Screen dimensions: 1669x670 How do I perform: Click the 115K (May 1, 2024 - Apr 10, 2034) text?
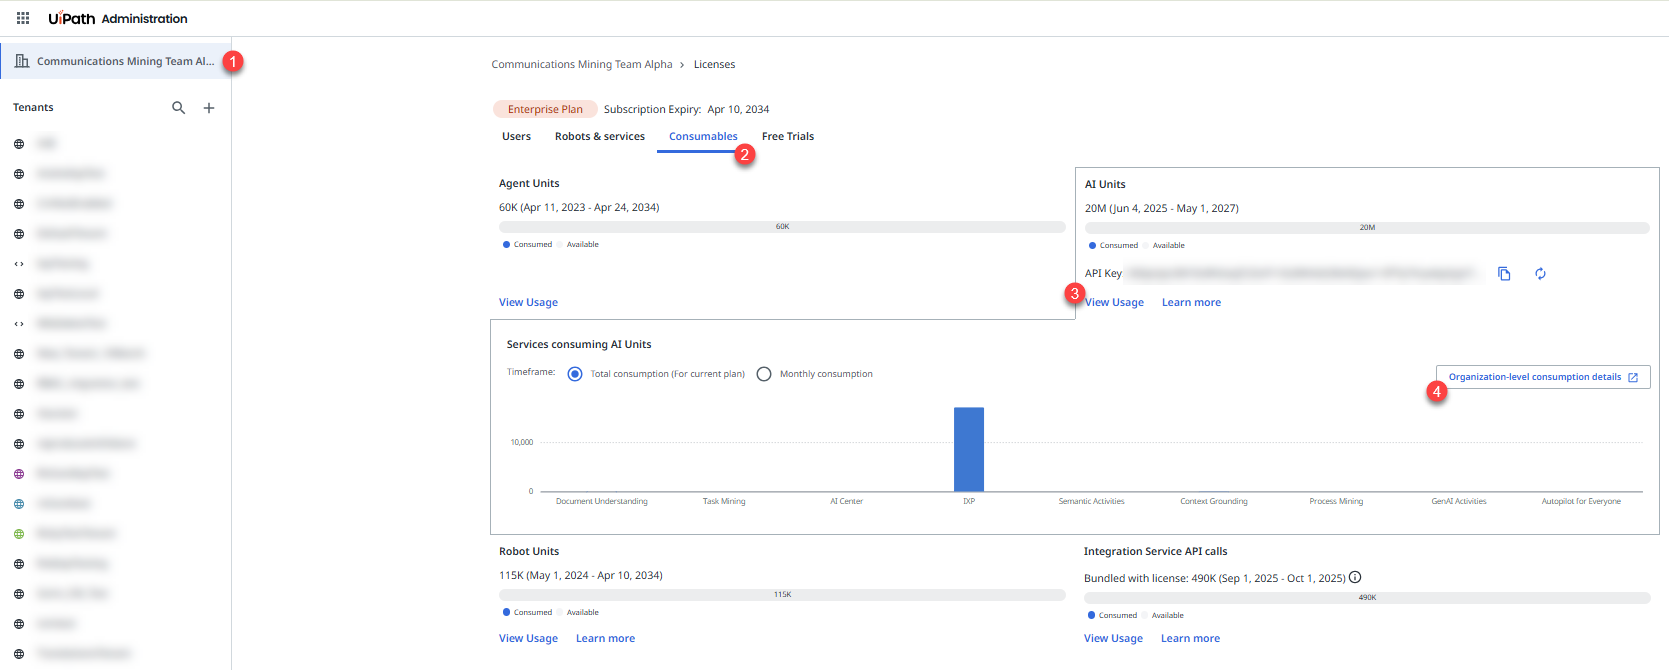click(581, 575)
